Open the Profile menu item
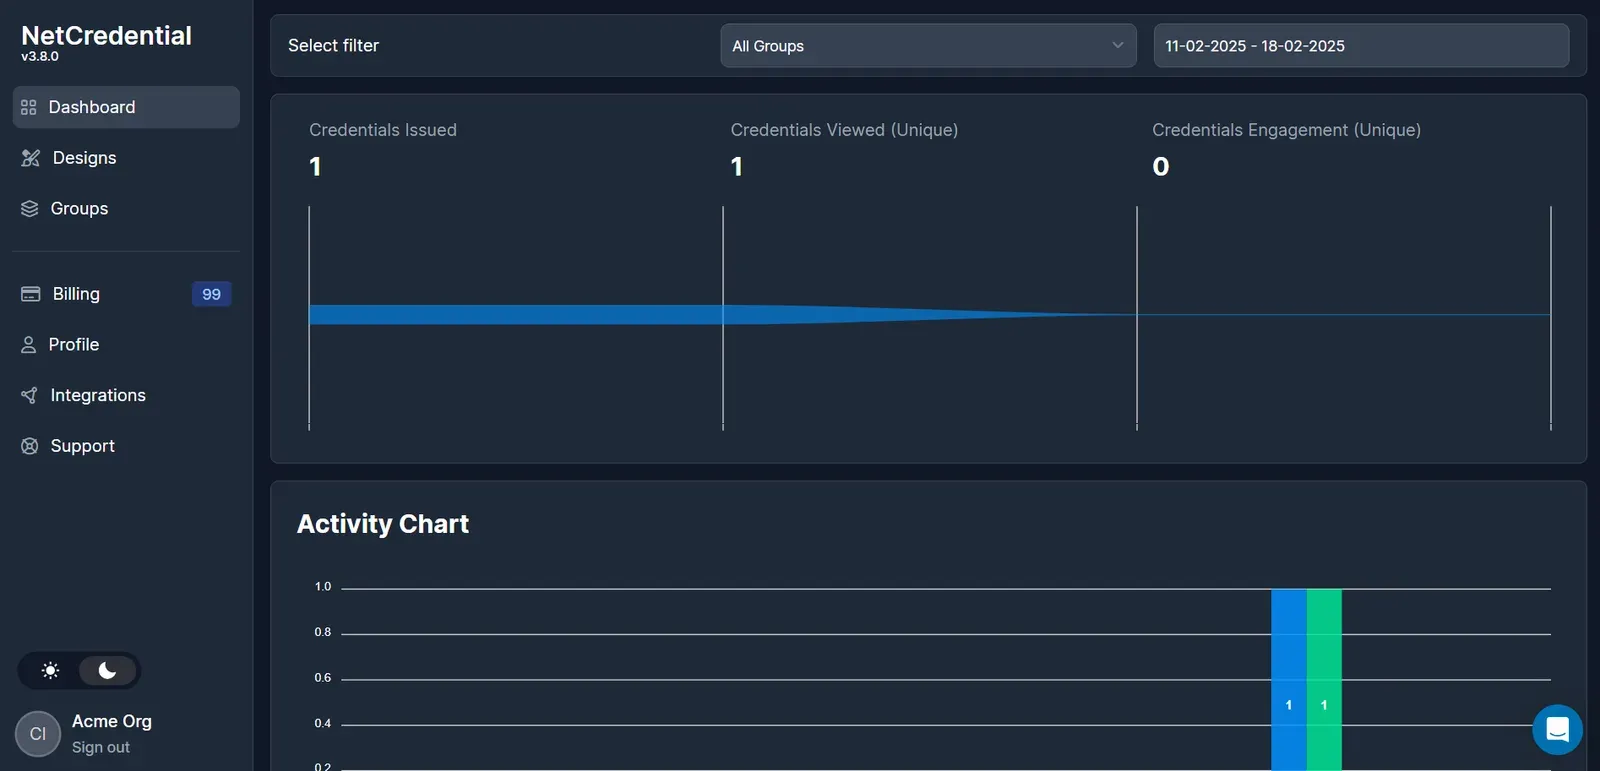The width and height of the screenshot is (1600, 771). (x=126, y=345)
